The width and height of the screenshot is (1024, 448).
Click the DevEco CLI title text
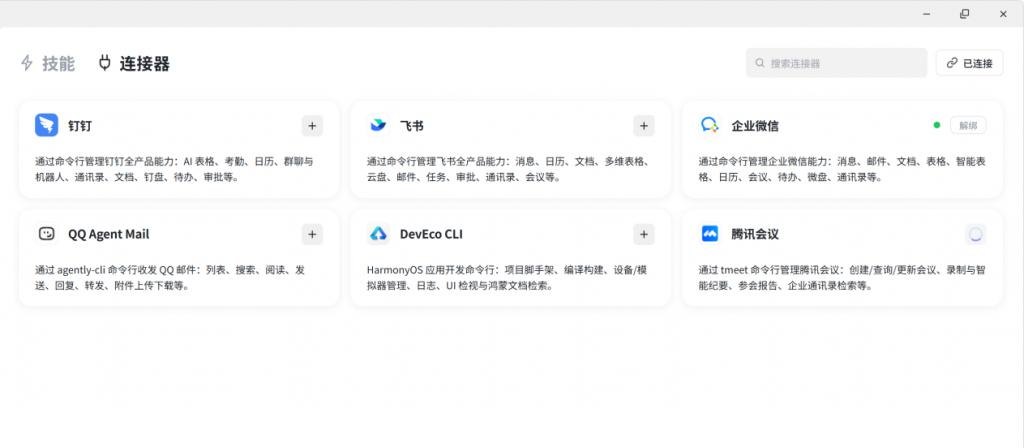[432, 234]
